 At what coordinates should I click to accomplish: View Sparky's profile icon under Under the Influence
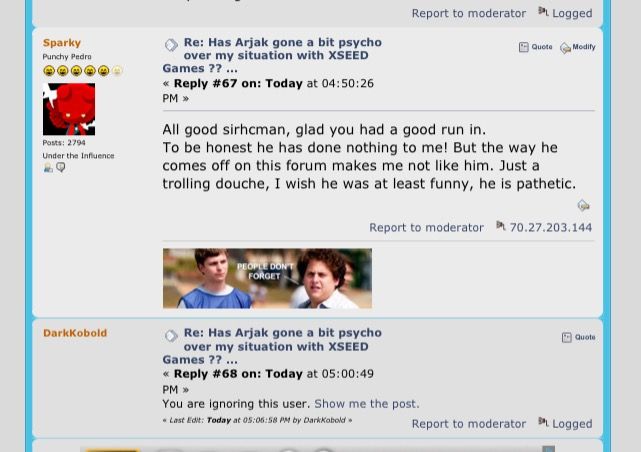(x=48, y=168)
